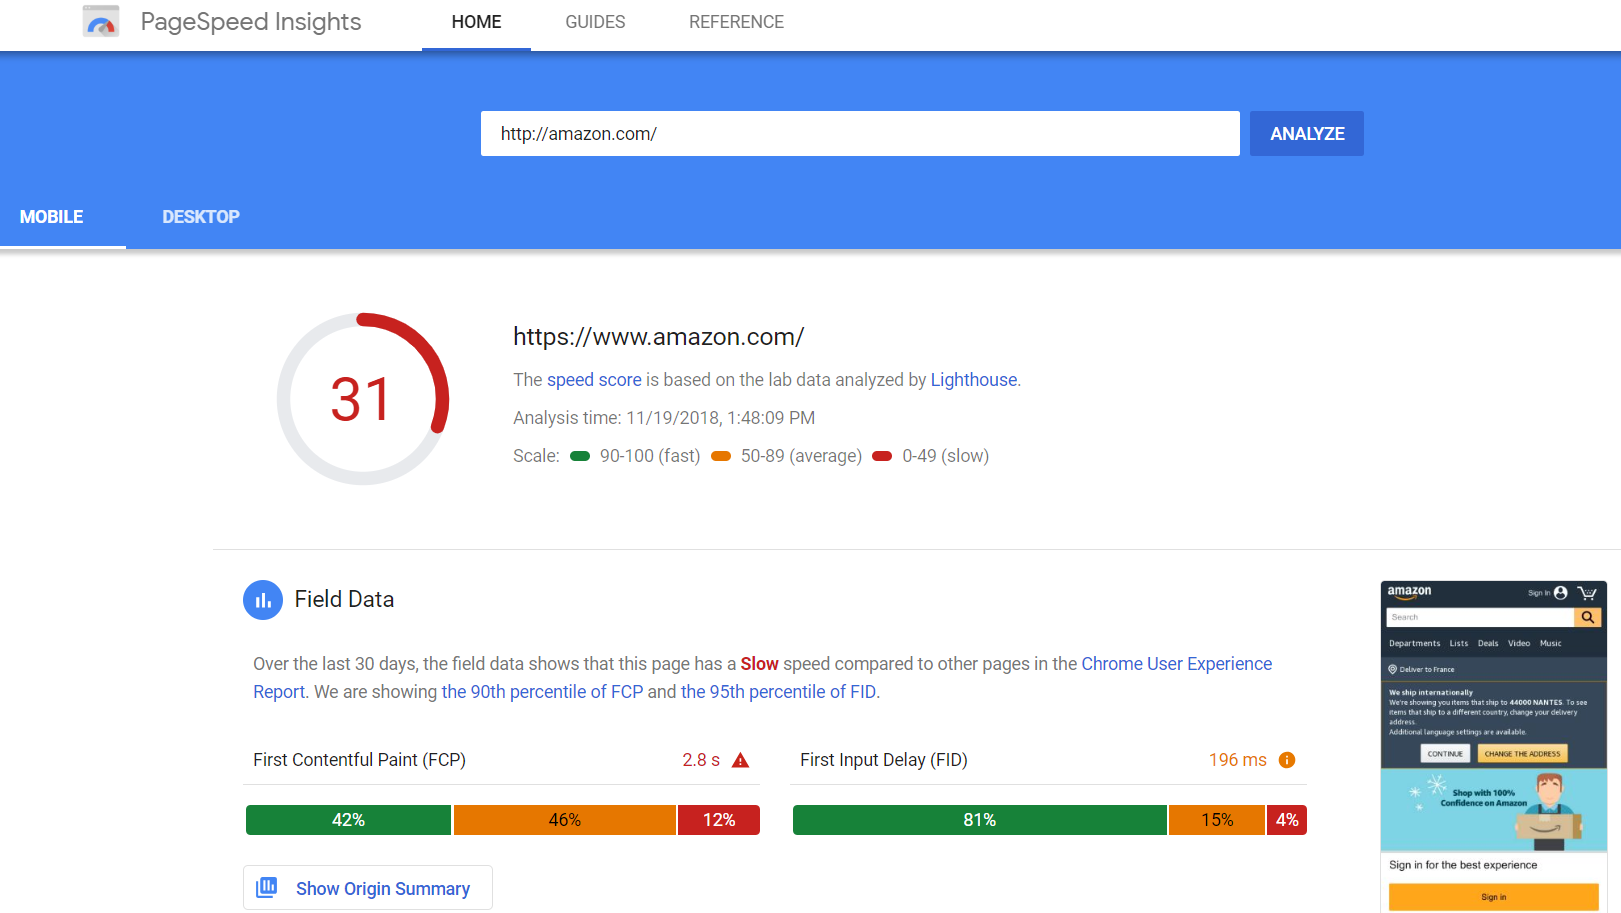Image resolution: width=1621 pixels, height=913 pixels.
Task: Click the shopping cart icon in the Amazon preview
Action: 1587,593
